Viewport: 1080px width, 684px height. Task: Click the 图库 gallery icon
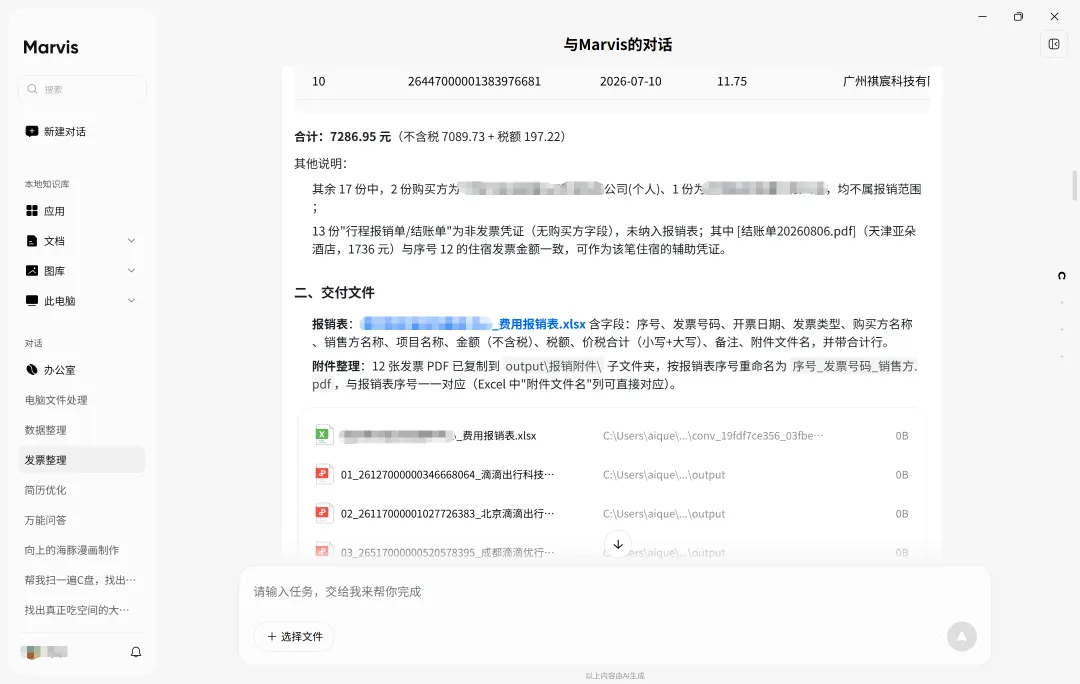tap(32, 271)
